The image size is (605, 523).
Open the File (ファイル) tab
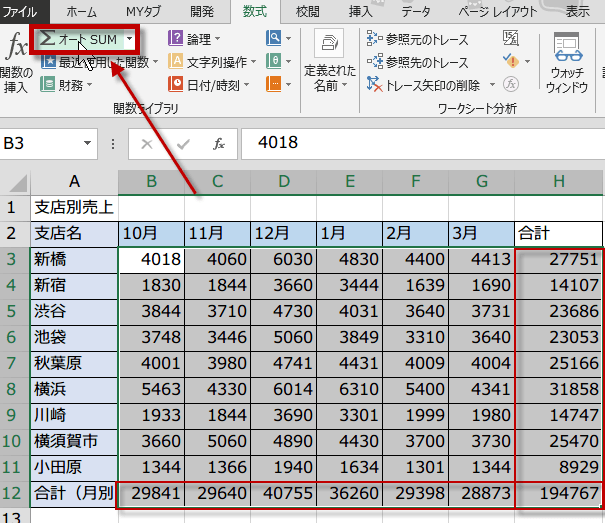coord(21,11)
